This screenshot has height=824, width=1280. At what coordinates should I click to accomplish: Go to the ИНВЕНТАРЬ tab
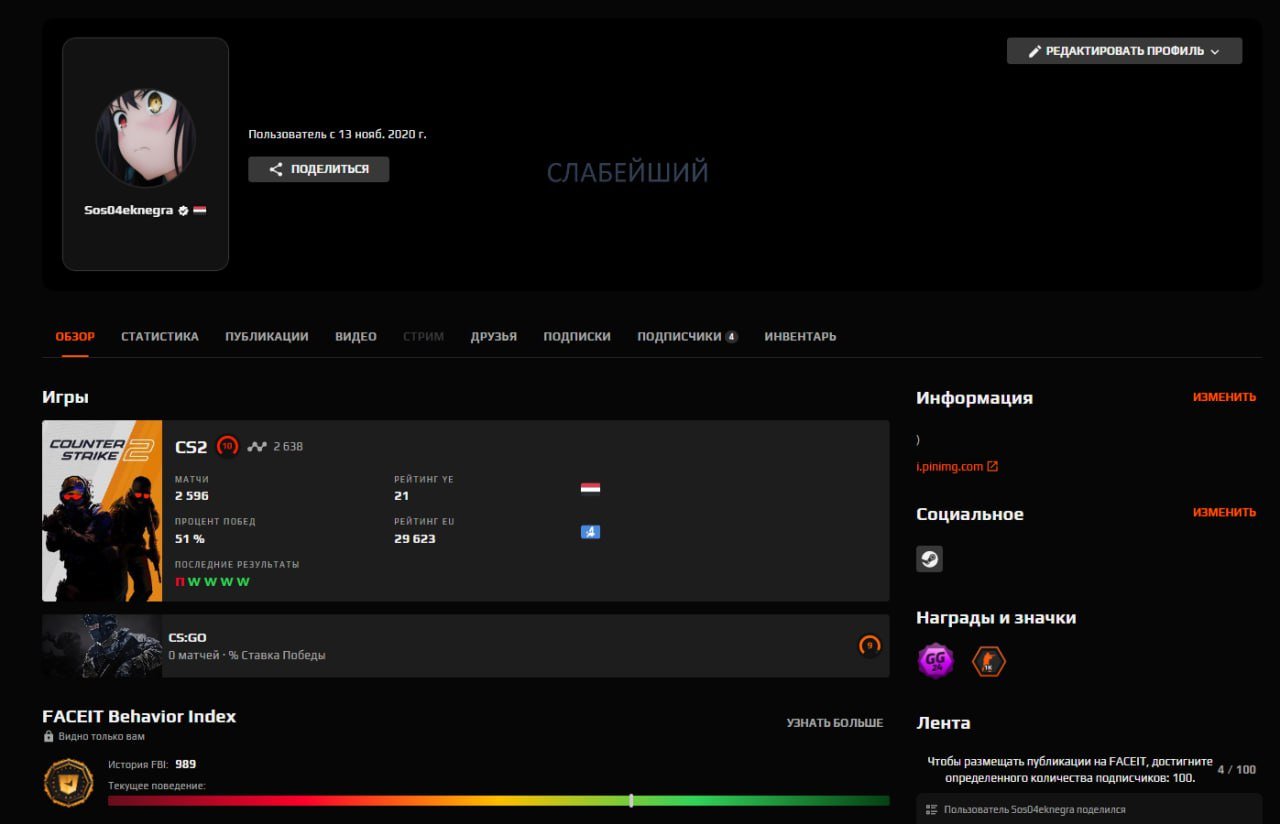click(x=800, y=337)
